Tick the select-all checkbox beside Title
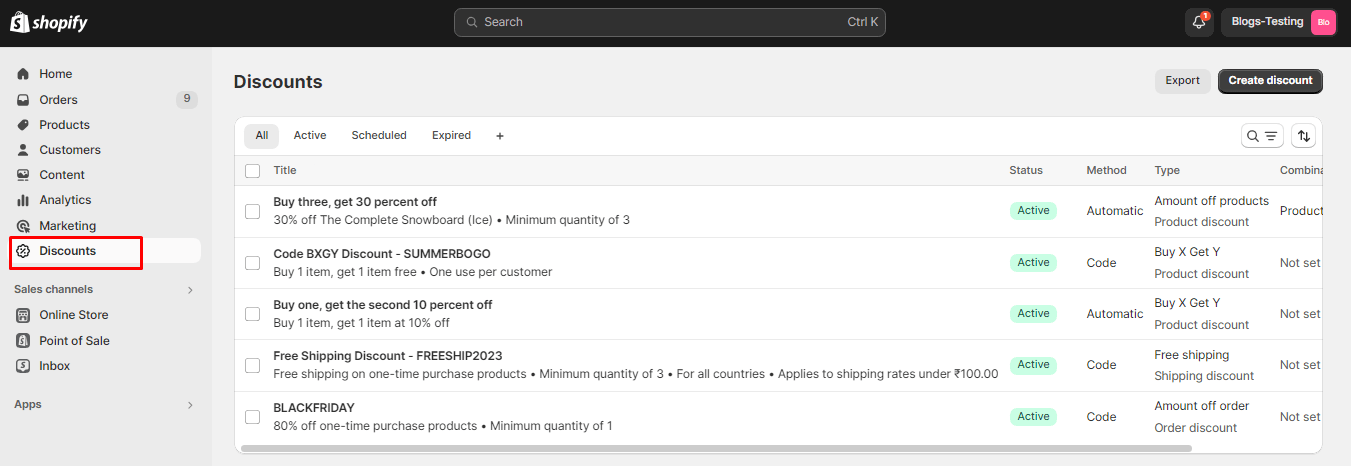This screenshot has height=466, width=1351. coord(253,171)
